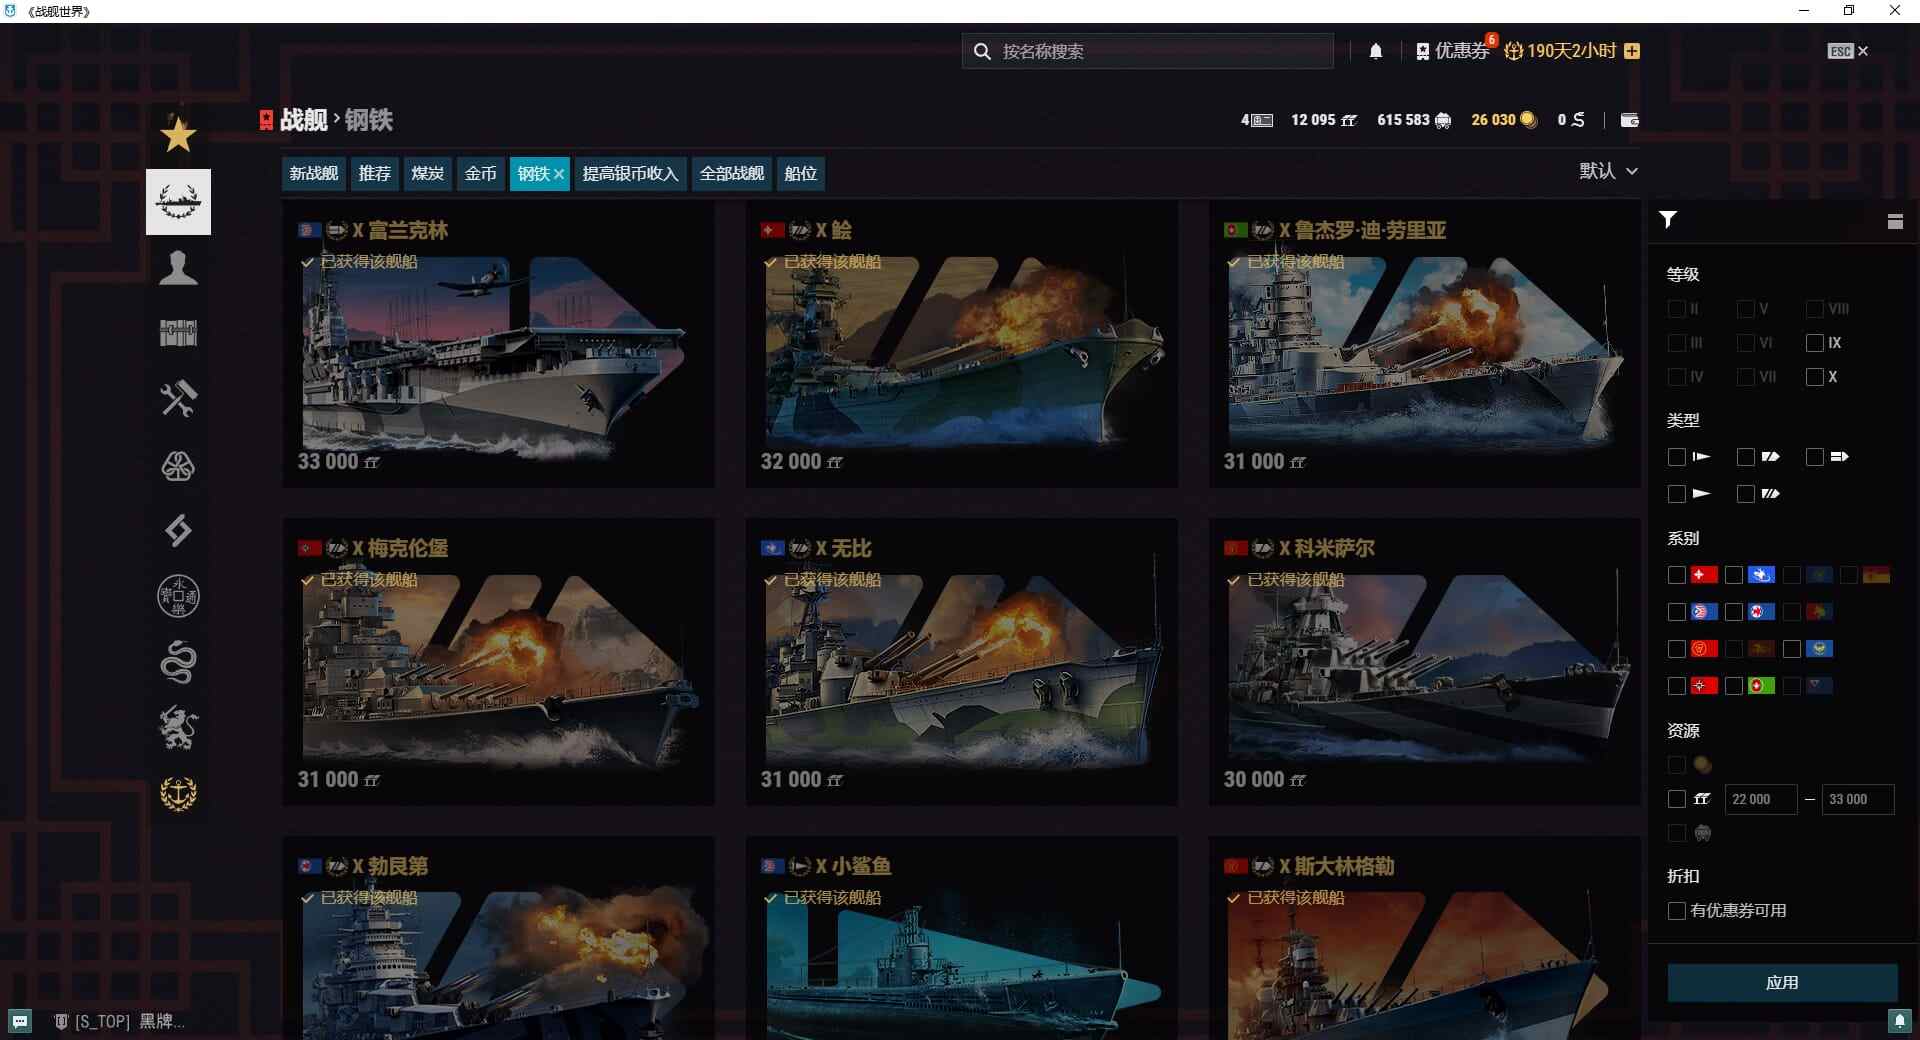Screen dimensions: 1920x1040
Task: Select the port/fleet icon in left sidebar
Action: 178,201
